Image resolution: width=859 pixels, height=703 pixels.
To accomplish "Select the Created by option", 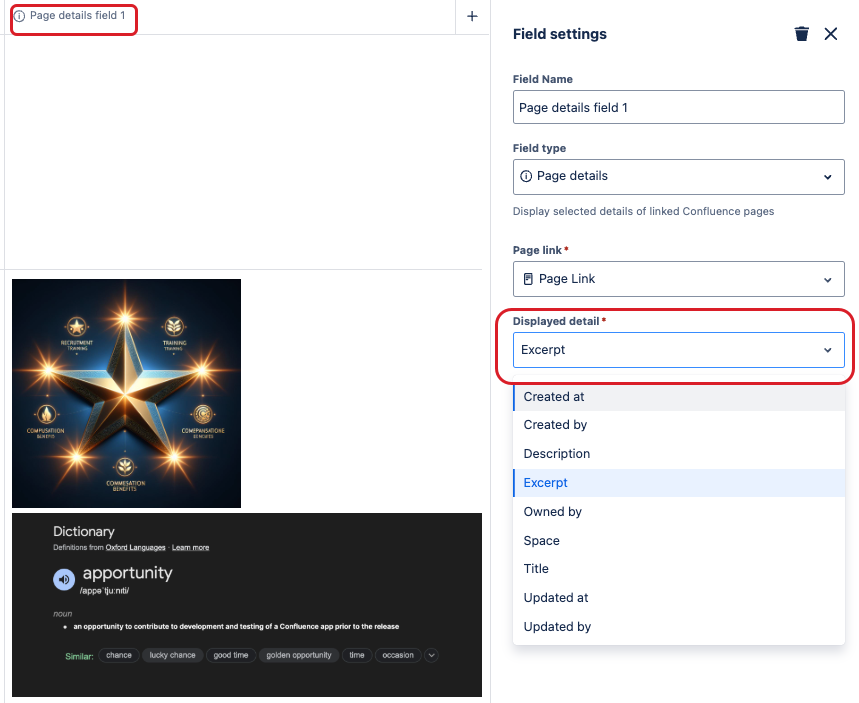I will 679,425.
